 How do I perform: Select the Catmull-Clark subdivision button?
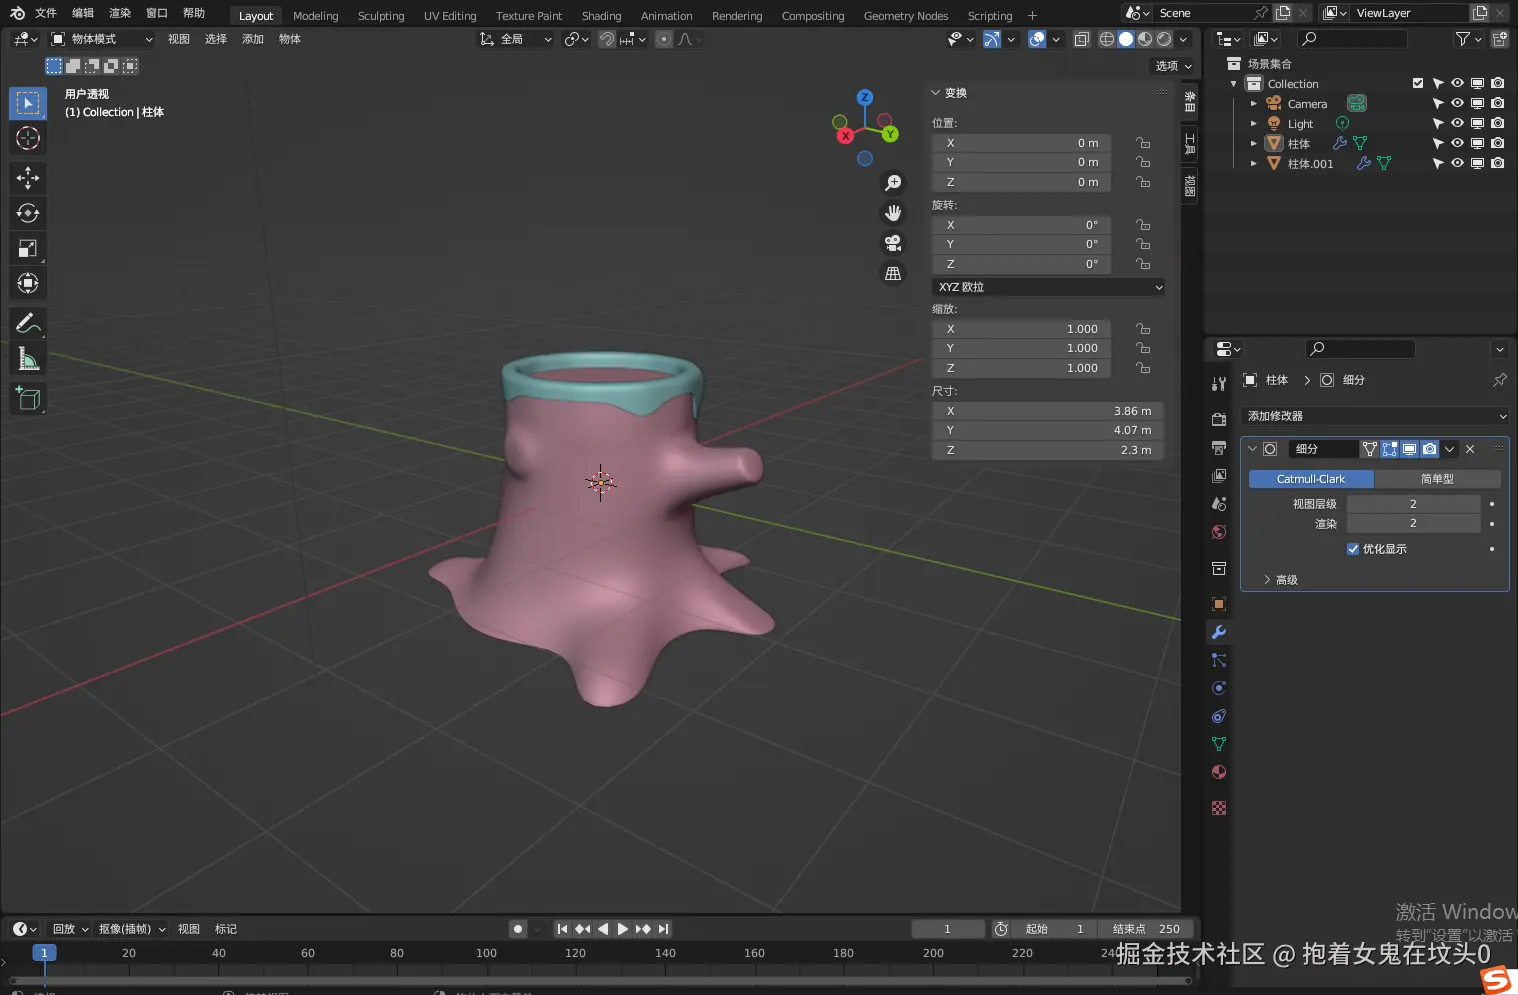(1311, 479)
